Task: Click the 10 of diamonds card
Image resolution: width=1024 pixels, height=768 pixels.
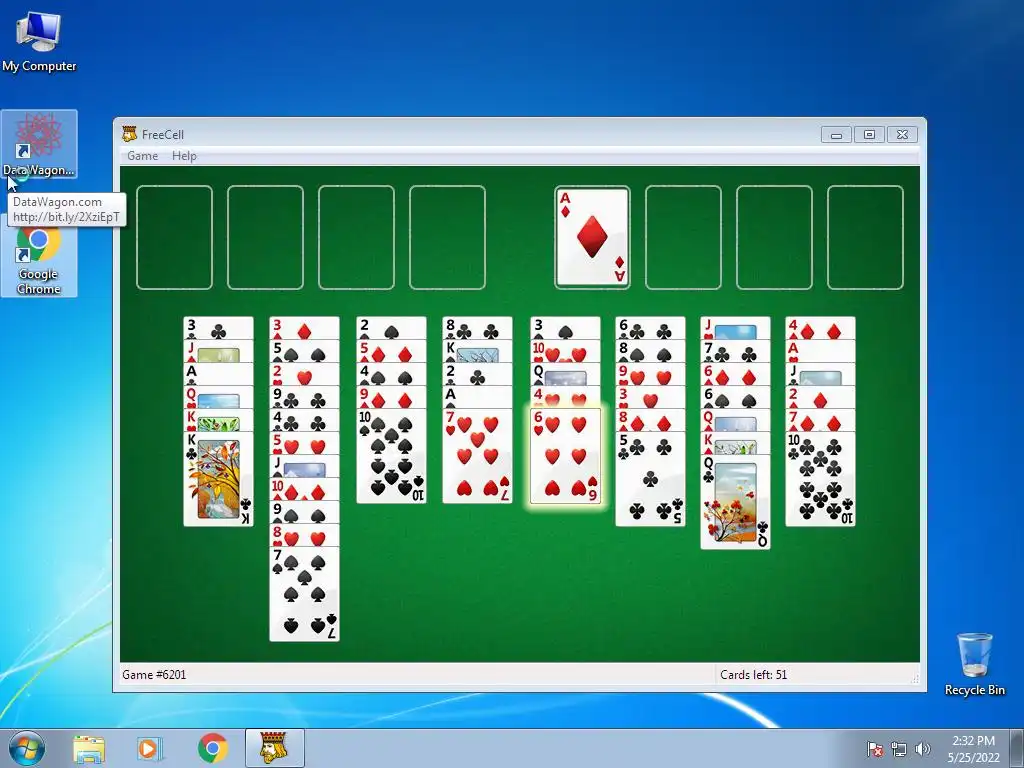Action: point(304,488)
